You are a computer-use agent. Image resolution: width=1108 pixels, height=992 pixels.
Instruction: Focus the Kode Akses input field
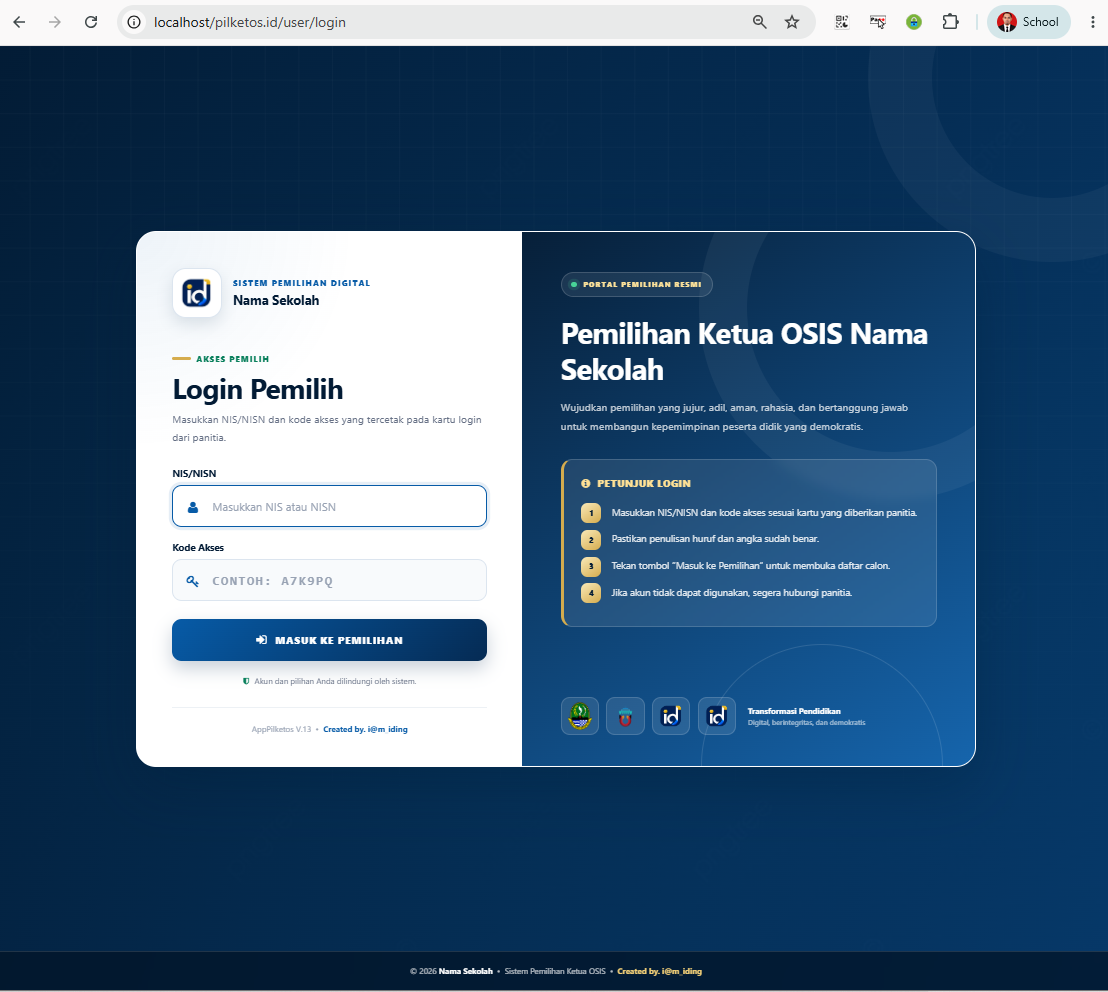tap(329, 580)
